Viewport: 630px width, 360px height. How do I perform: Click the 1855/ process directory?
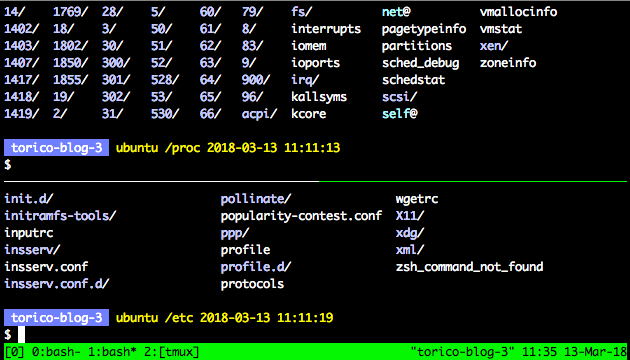70,80
